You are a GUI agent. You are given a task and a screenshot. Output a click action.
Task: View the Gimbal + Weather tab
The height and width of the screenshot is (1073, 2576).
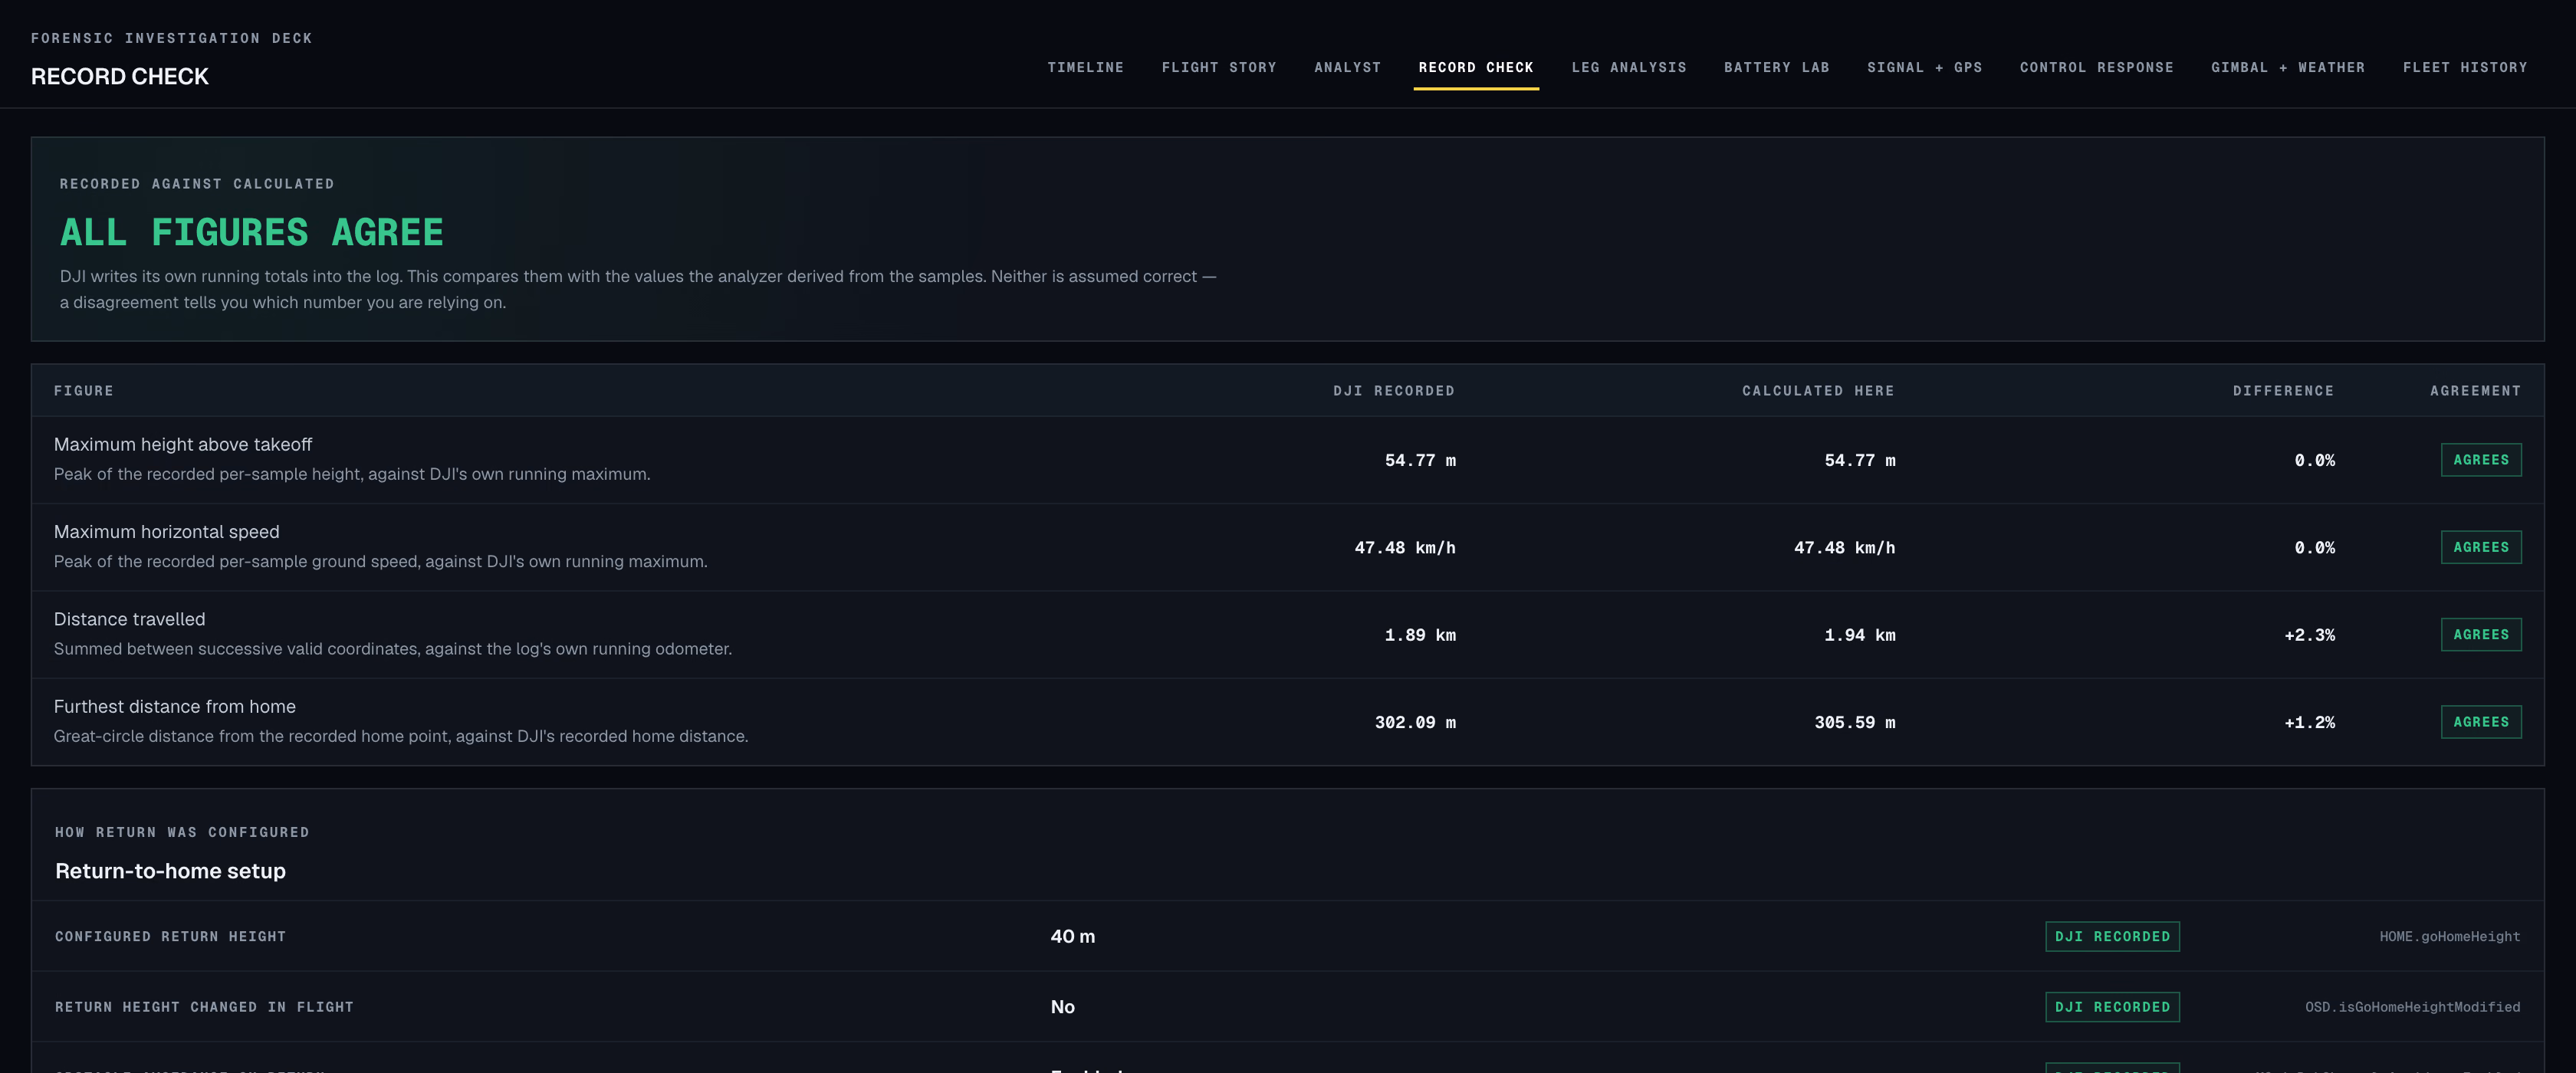pos(2288,67)
